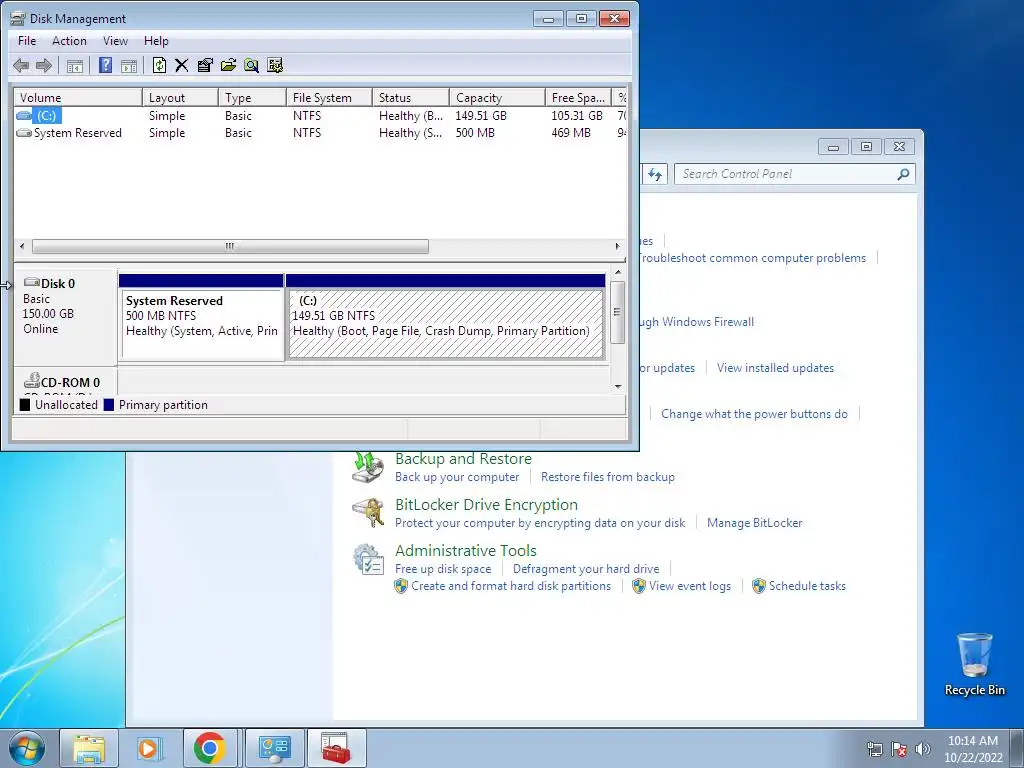Click the Control Panel search magnifier icon
Screen dimensions: 1024x768
pyautogui.click(x=903, y=174)
